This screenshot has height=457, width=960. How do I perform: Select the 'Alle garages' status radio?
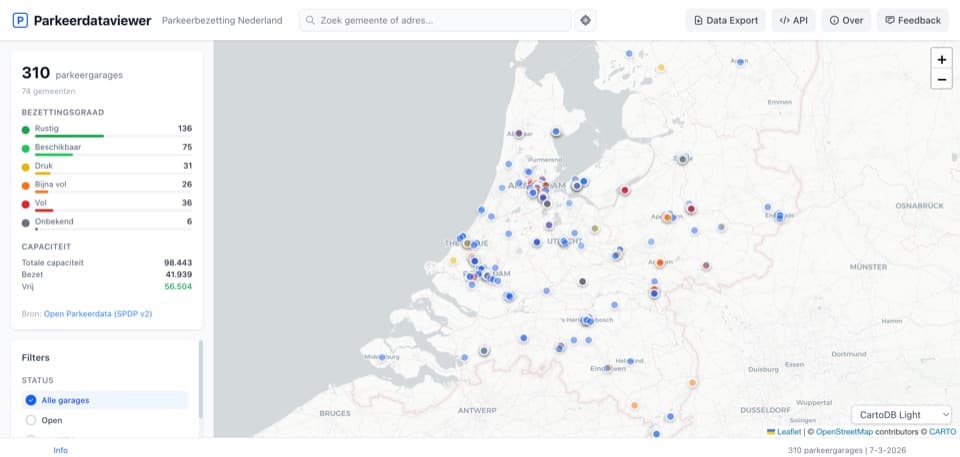click(x=31, y=400)
